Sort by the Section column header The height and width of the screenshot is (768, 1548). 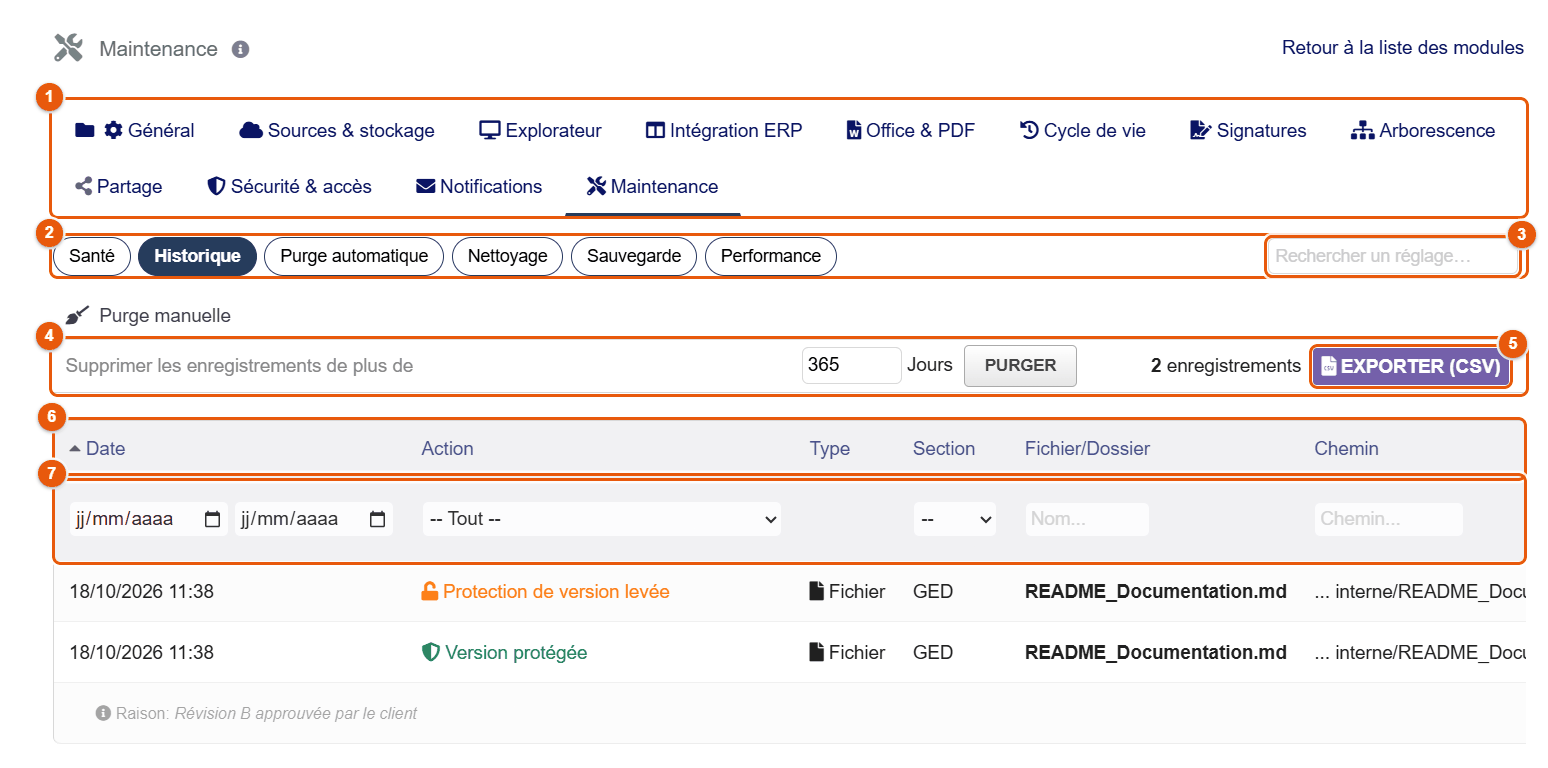click(x=944, y=449)
